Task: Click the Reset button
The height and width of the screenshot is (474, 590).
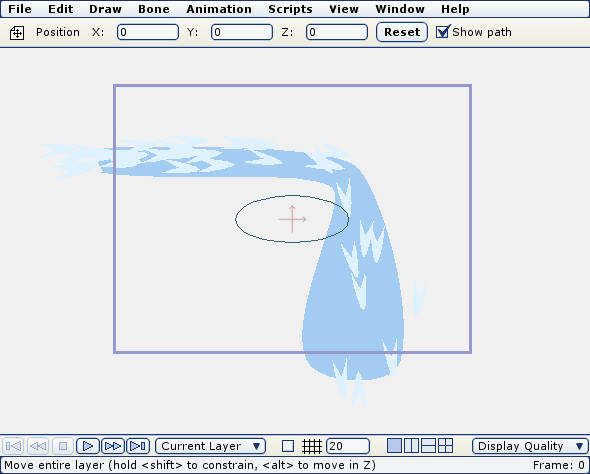Action: (x=402, y=32)
